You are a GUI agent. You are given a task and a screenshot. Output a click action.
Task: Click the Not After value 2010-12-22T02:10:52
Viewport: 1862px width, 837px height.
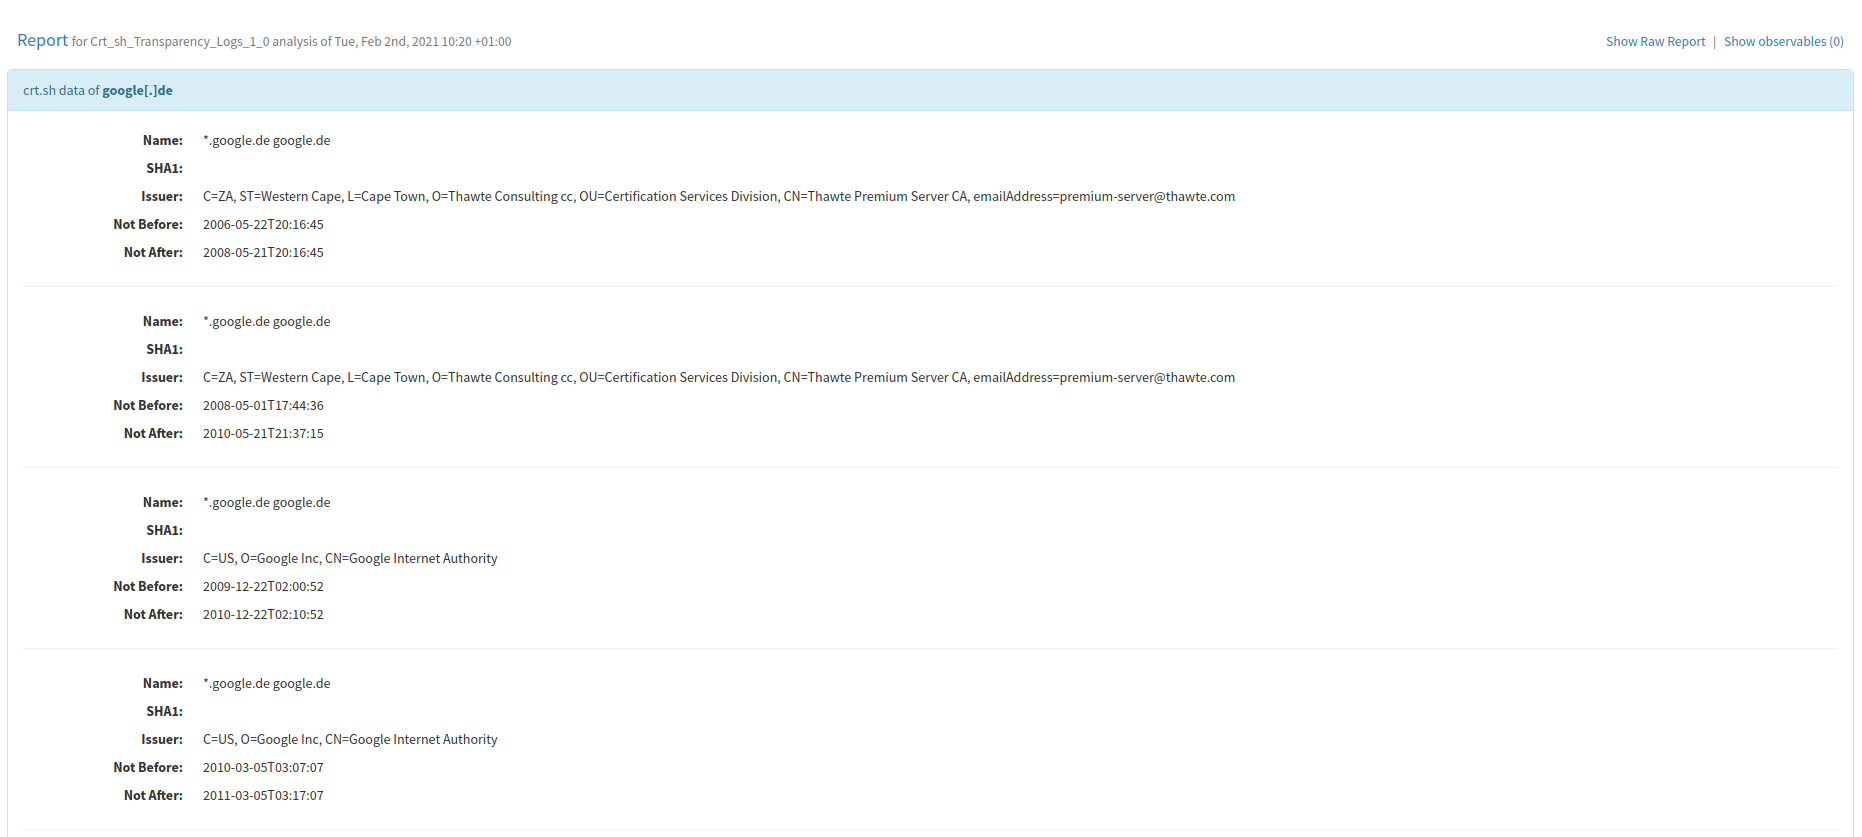pos(263,615)
